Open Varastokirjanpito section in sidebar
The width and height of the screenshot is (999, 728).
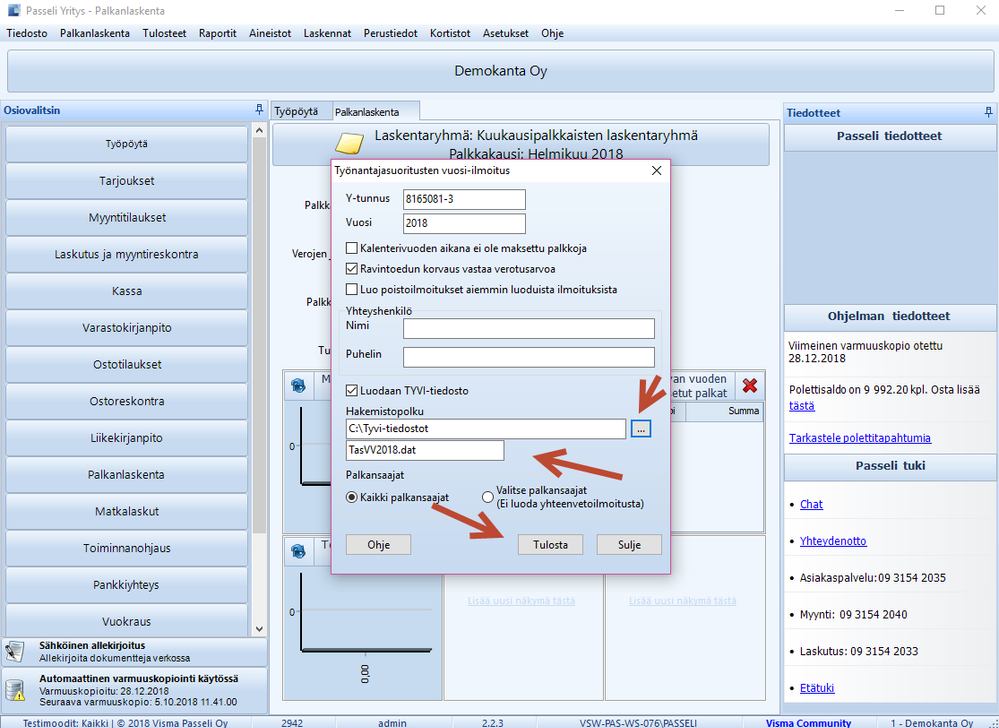(x=127, y=327)
